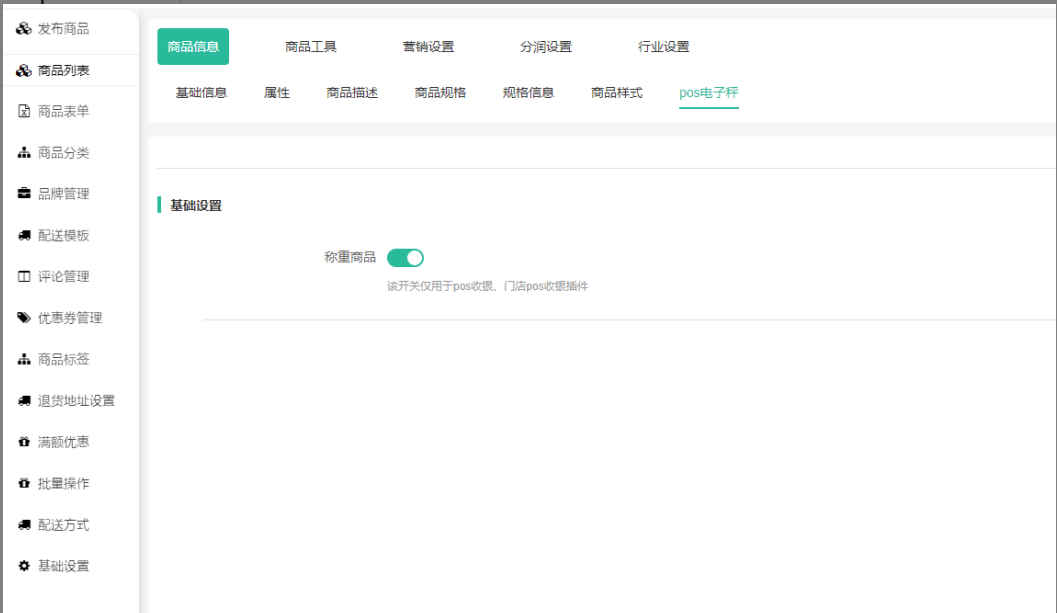Open 退货地址设置 in the sidebar
The width and height of the screenshot is (1057, 613).
coord(76,401)
